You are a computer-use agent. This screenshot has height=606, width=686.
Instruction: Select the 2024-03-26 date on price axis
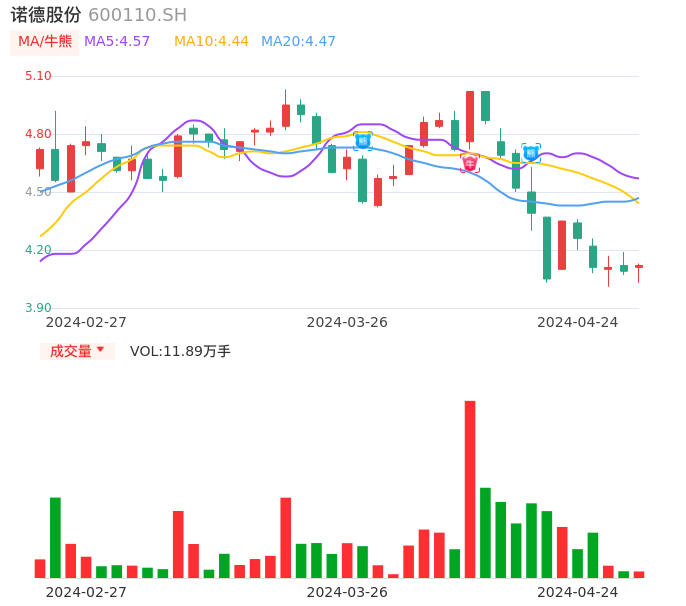tap(347, 322)
